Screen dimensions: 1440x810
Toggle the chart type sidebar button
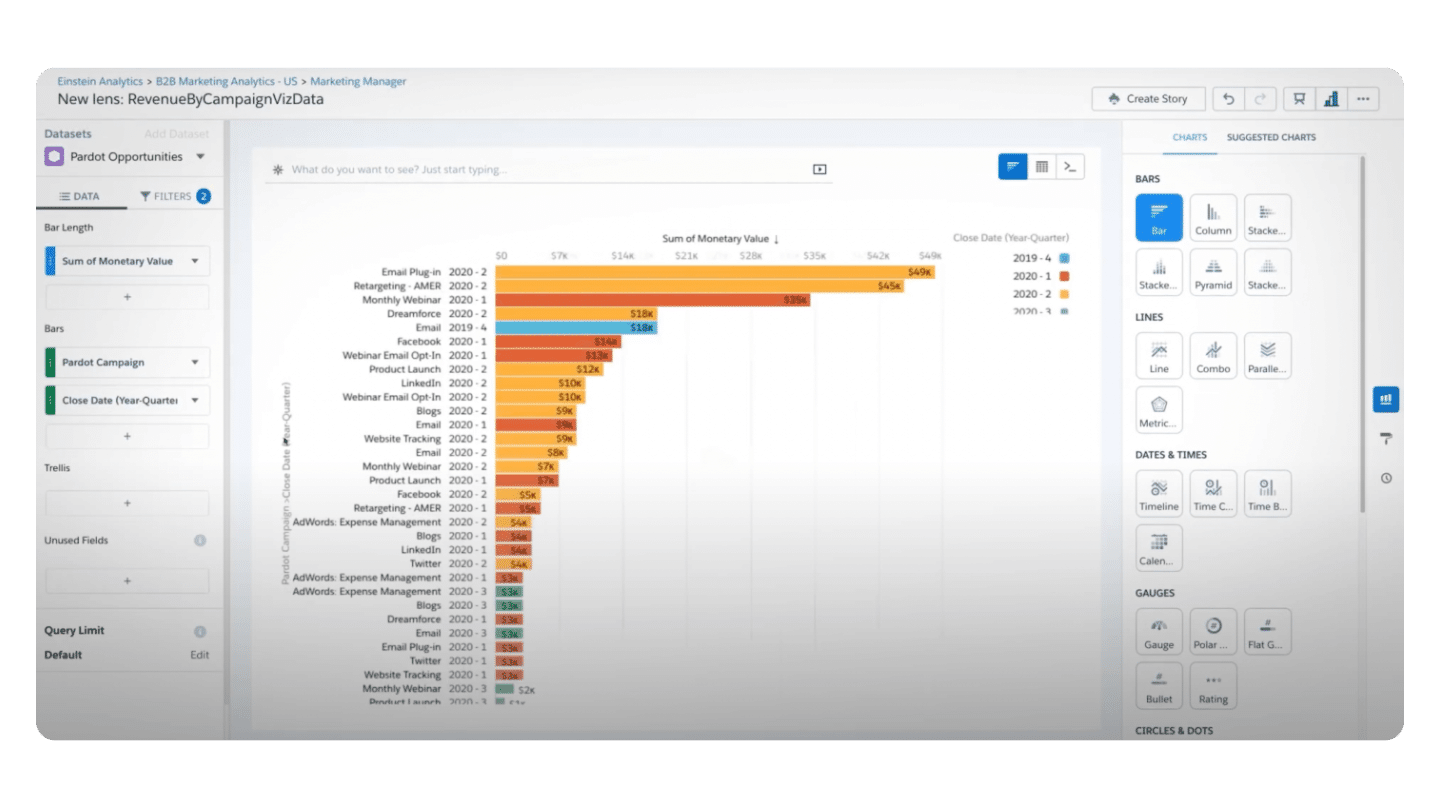point(1386,399)
